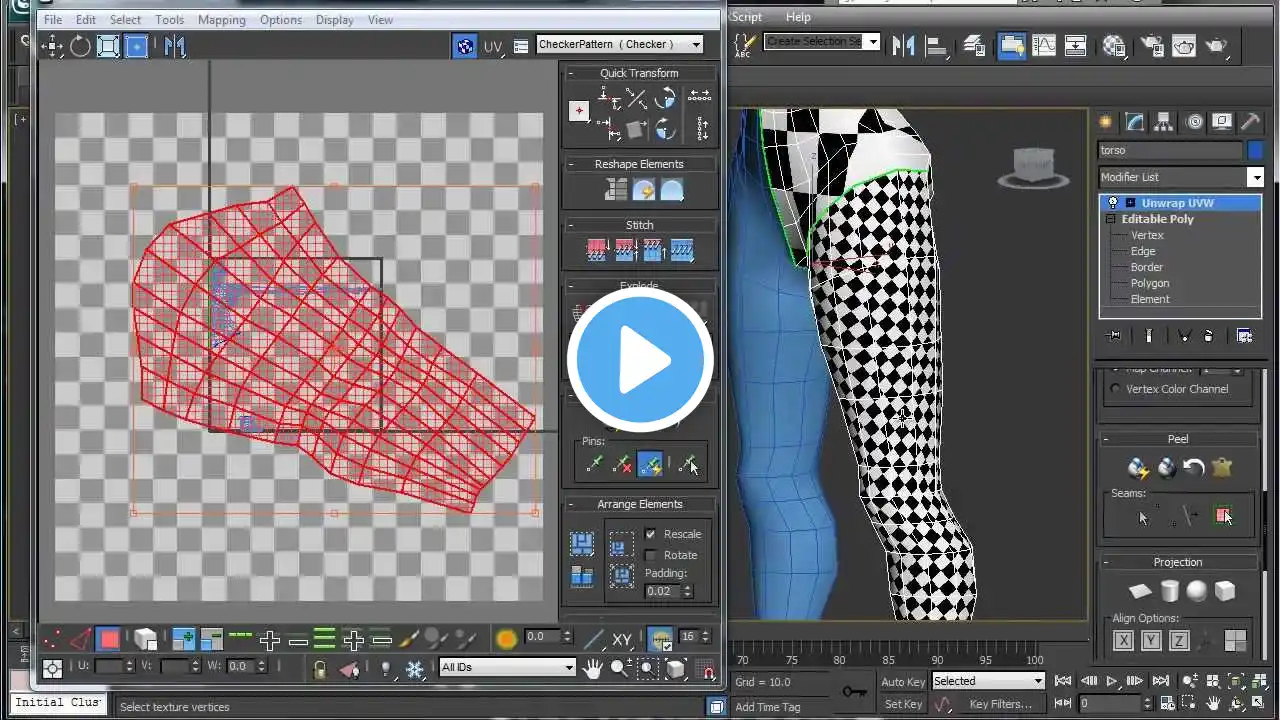Image resolution: width=1280 pixels, height=720 pixels.
Task: Select the Polygon sub-object level
Action: tap(1150, 283)
